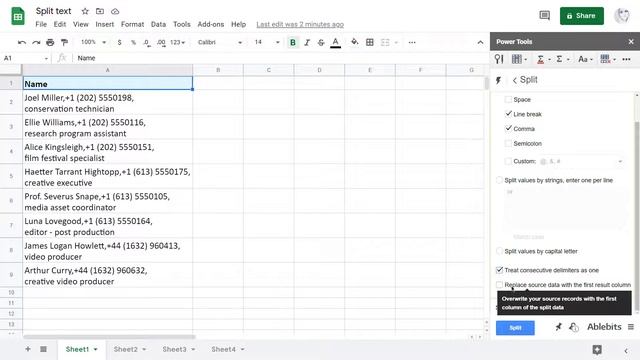Open Last edit was 2 minutes ago

point(300,24)
